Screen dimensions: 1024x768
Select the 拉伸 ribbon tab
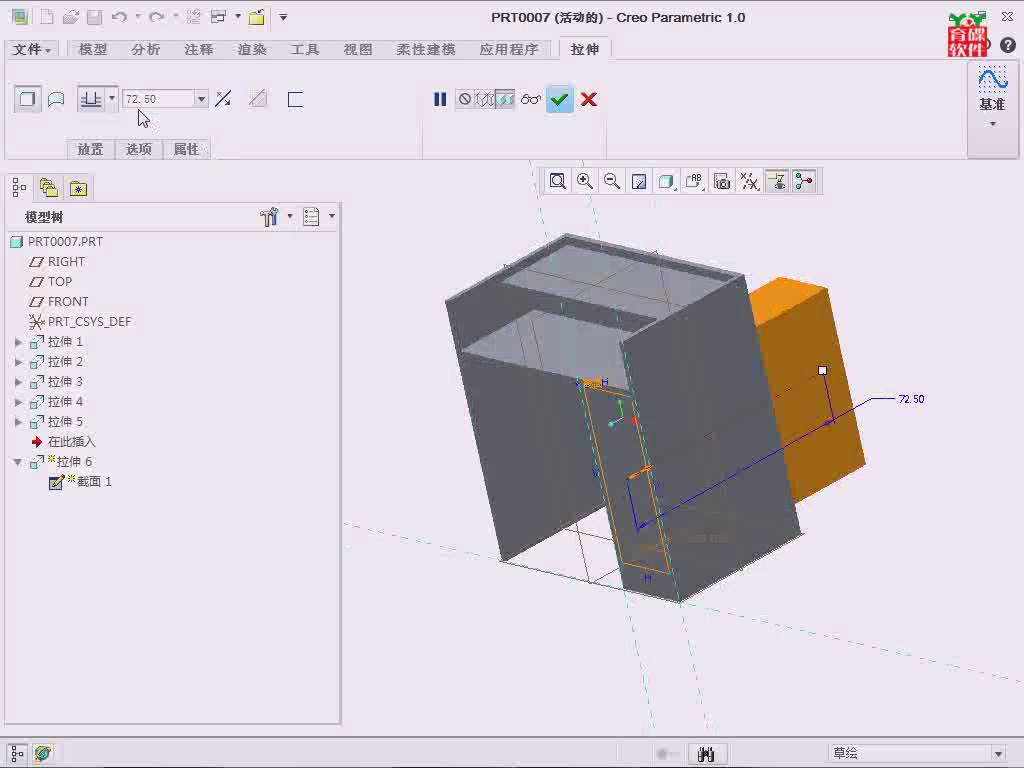(584, 49)
